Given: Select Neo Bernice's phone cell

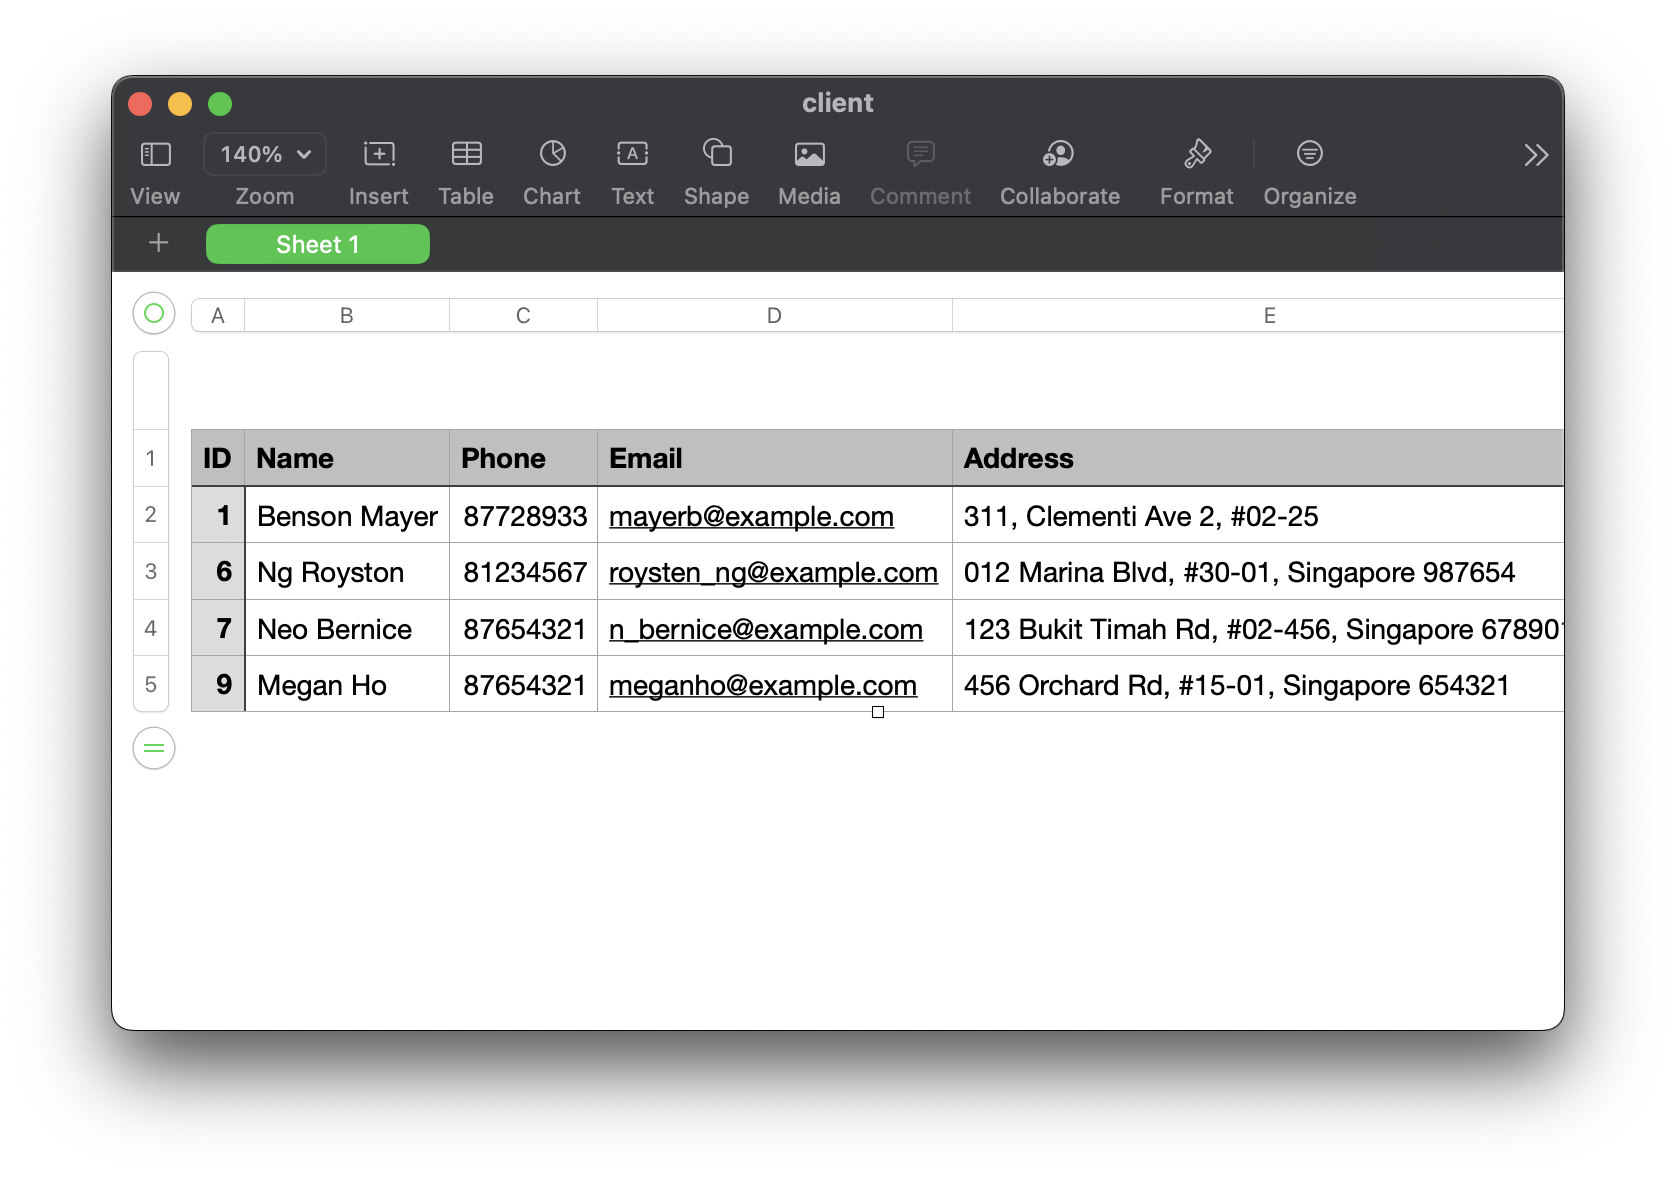Looking at the screenshot, I should point(523,628).
